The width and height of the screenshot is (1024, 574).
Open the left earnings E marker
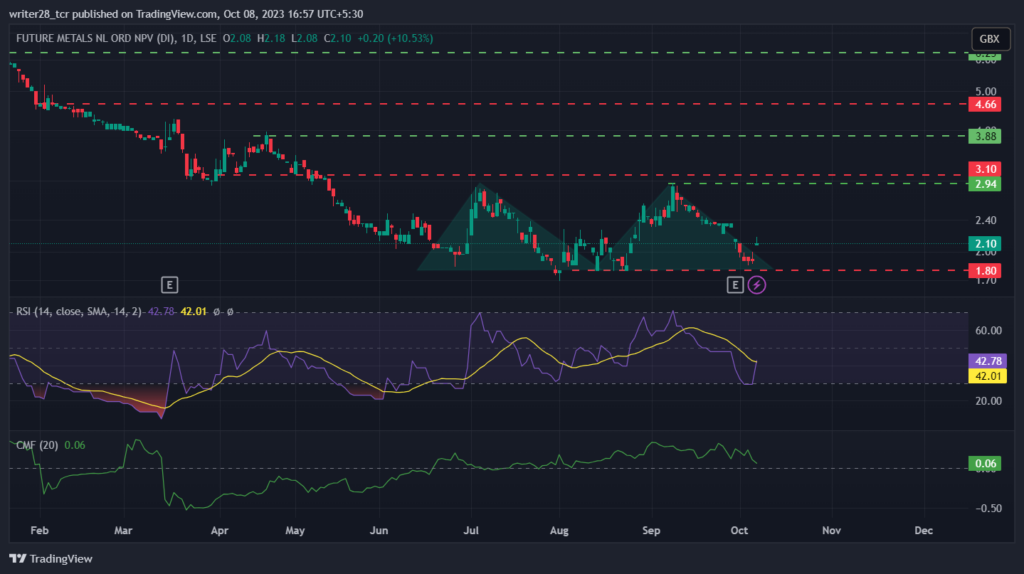[169, 285]
